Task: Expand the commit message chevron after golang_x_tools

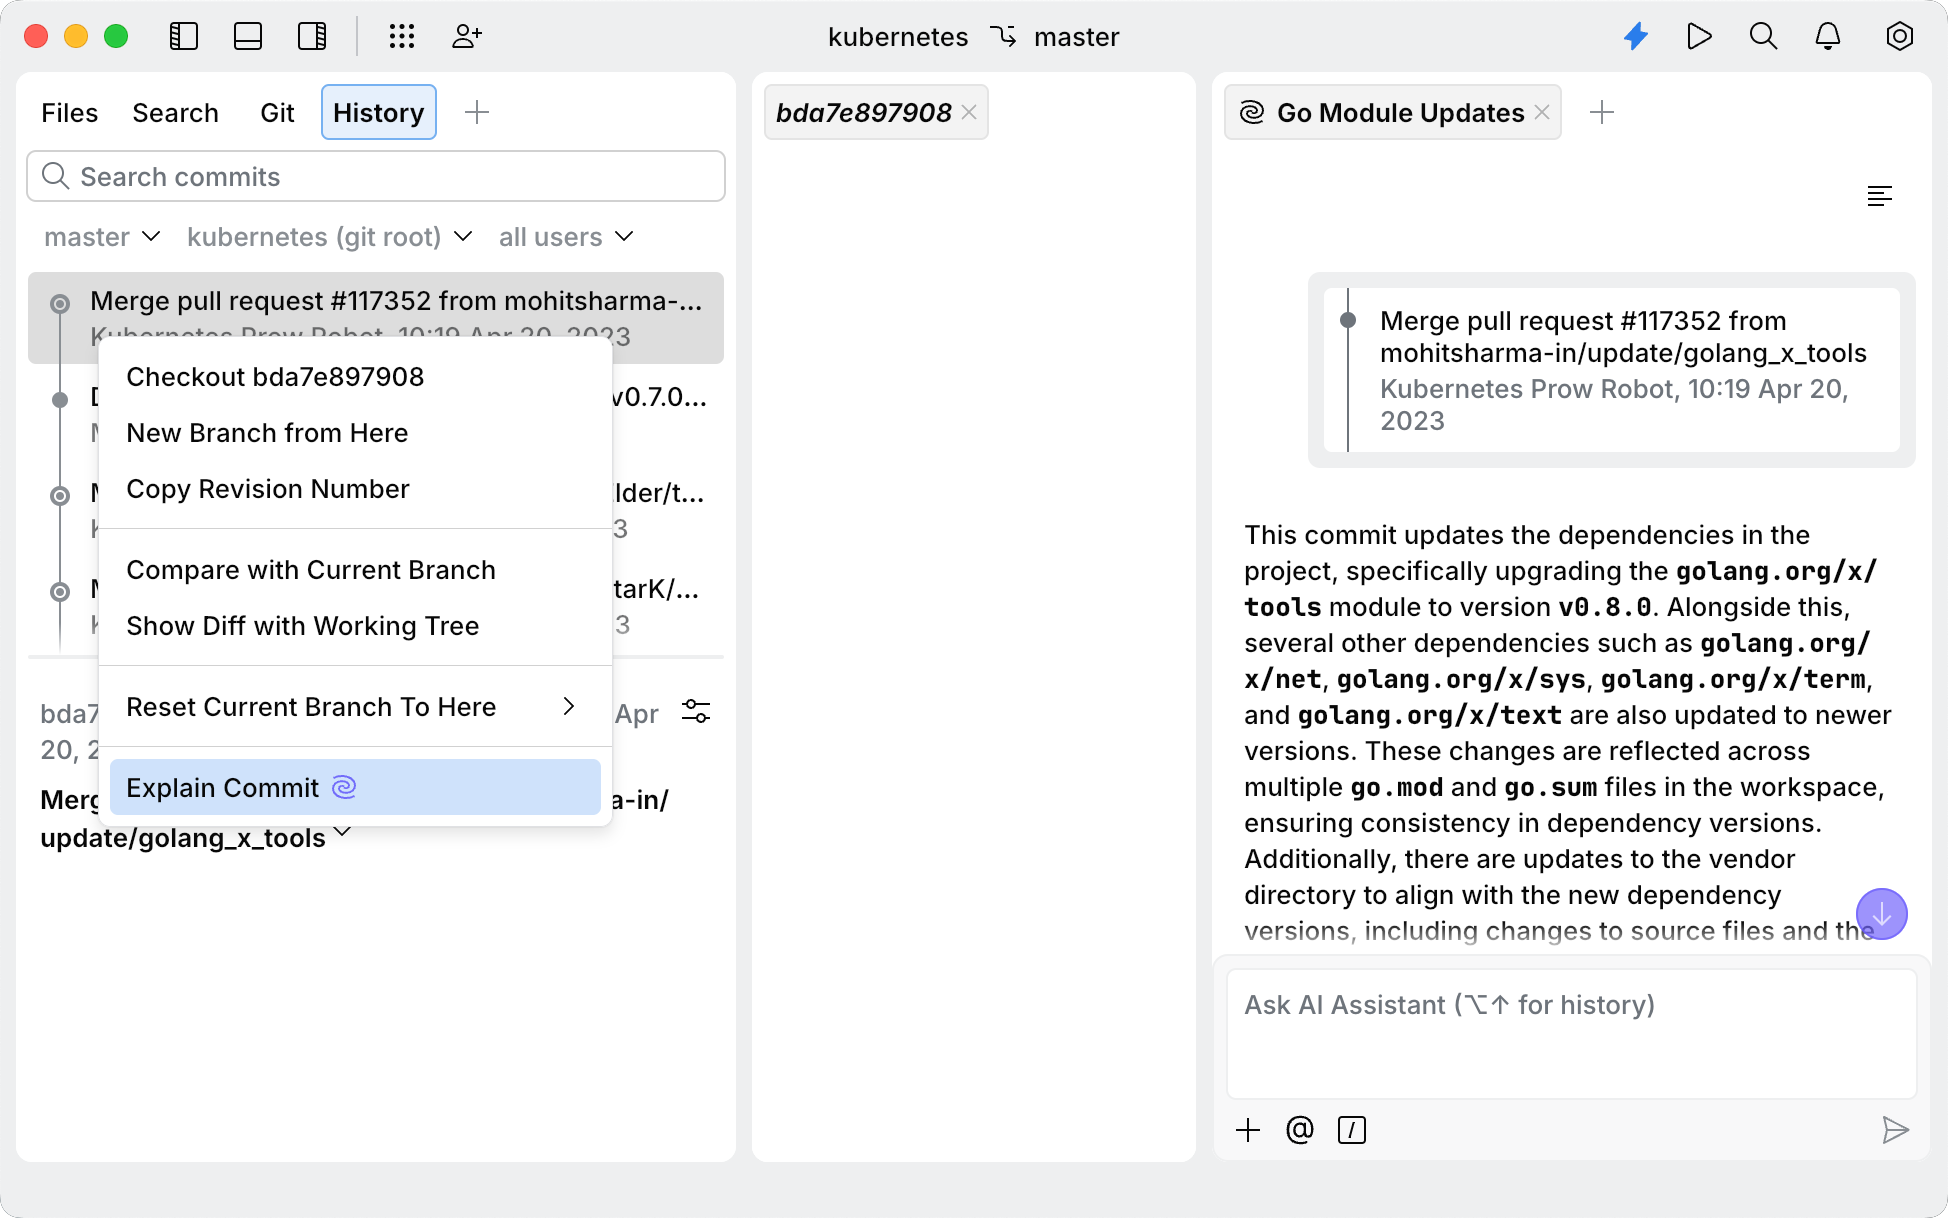Action: (343, 832)
